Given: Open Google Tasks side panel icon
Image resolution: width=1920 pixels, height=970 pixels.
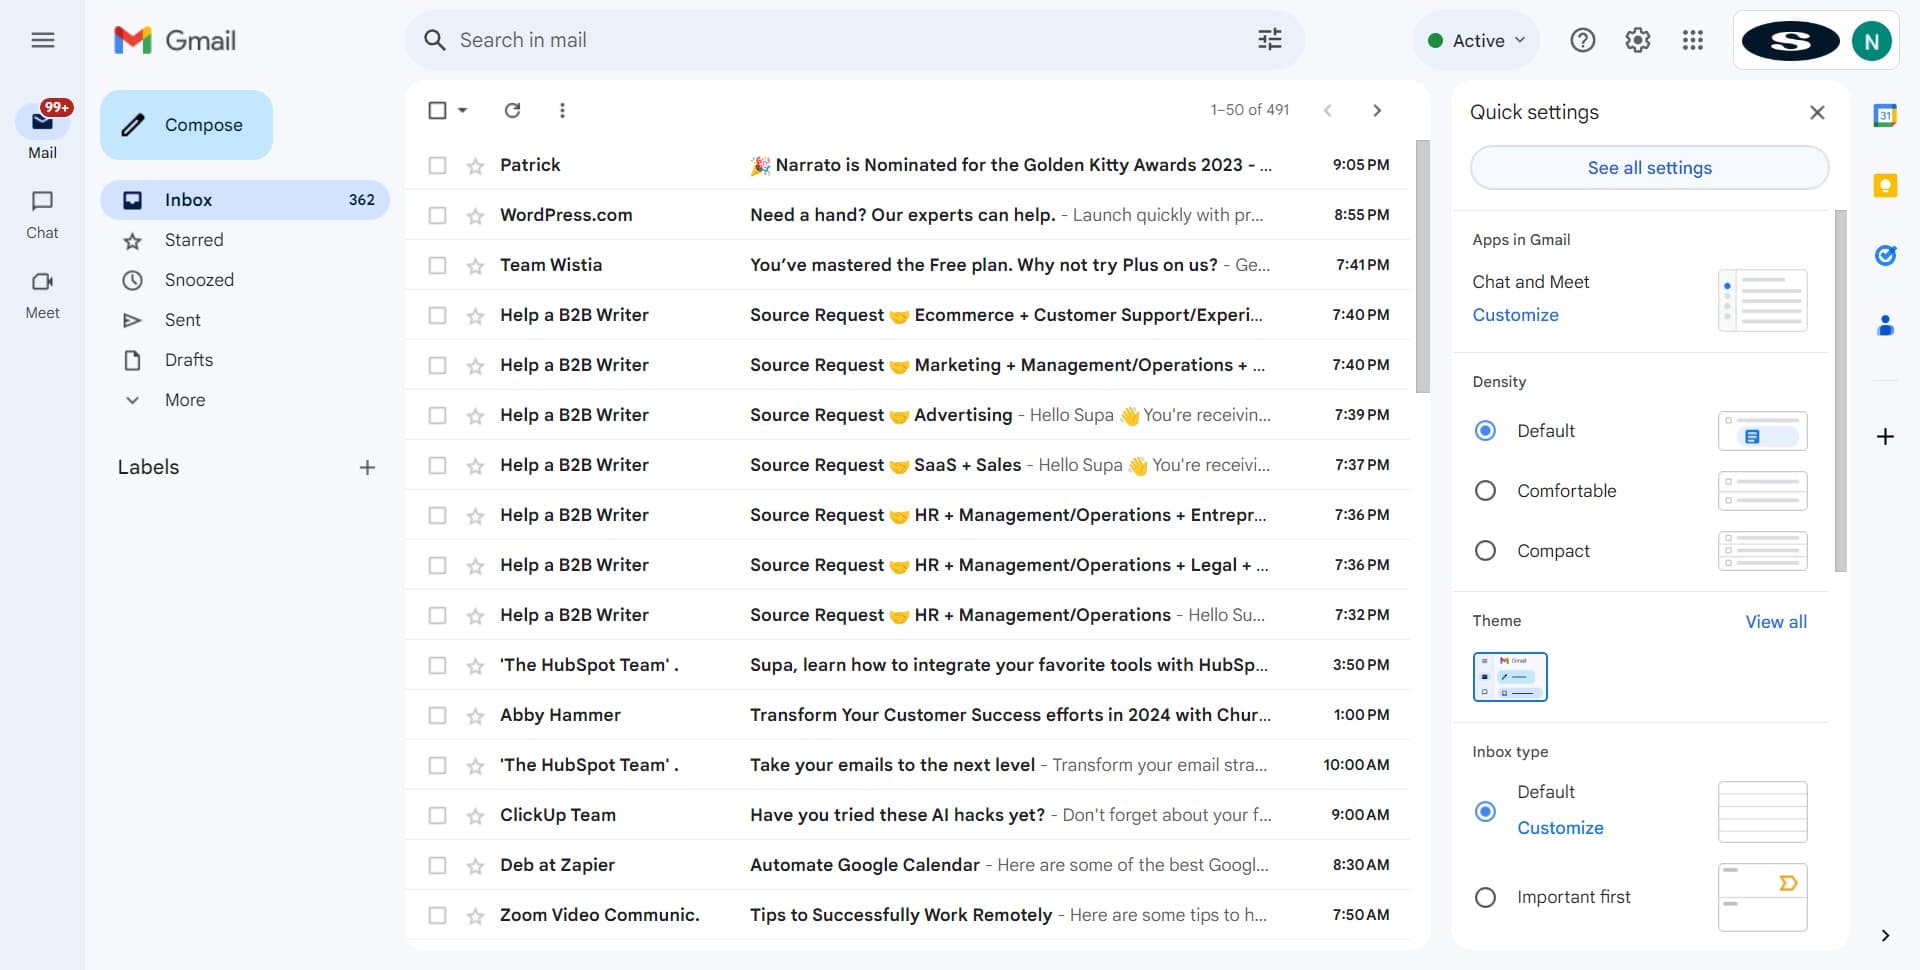Looking at the screenshot, I should 1885,255.
